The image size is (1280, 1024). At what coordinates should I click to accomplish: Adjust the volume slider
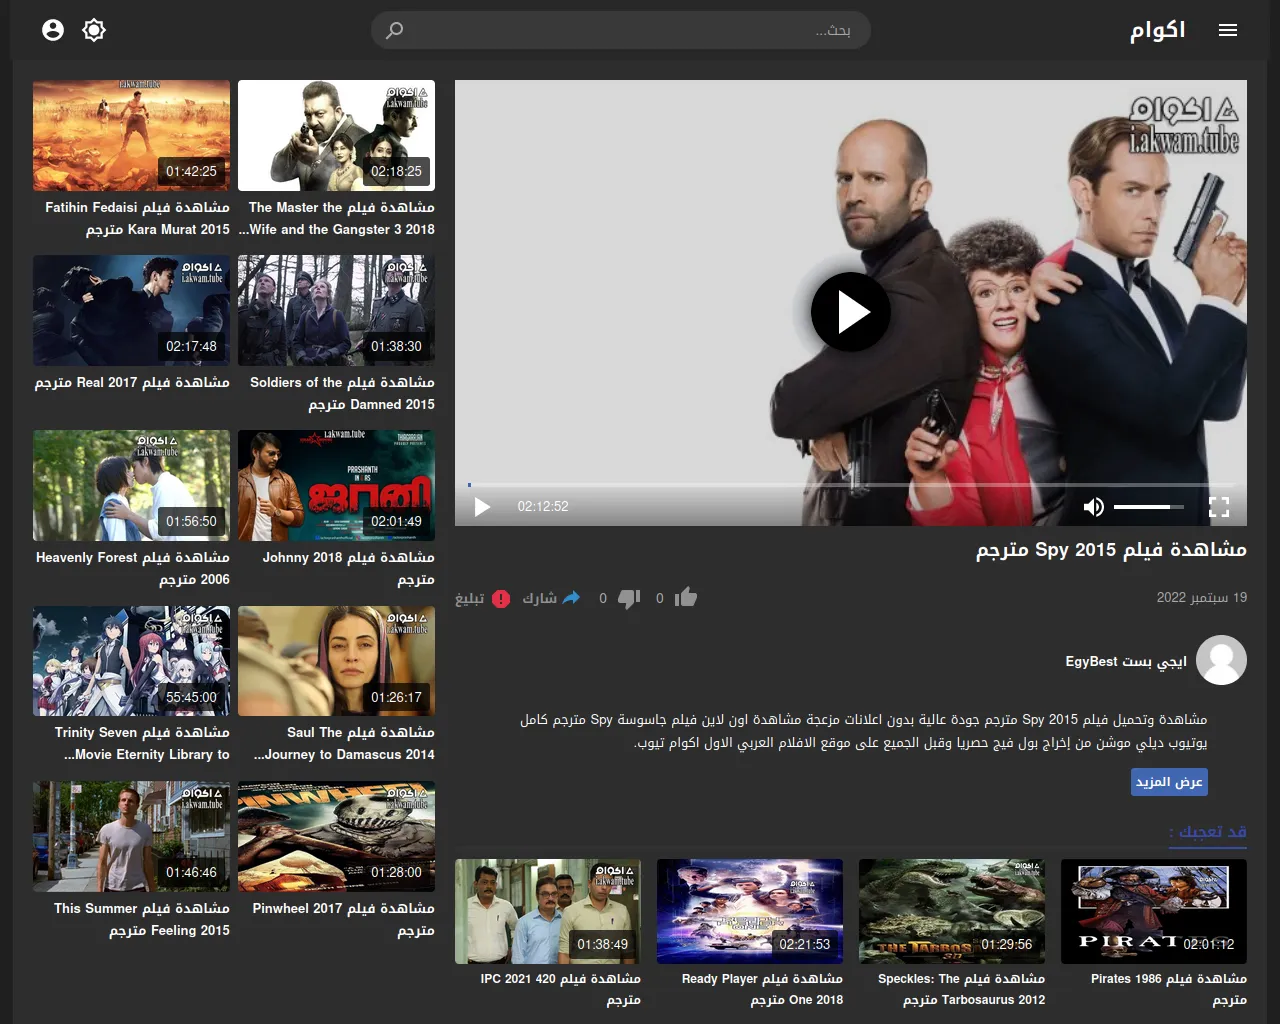point(1148,507)
